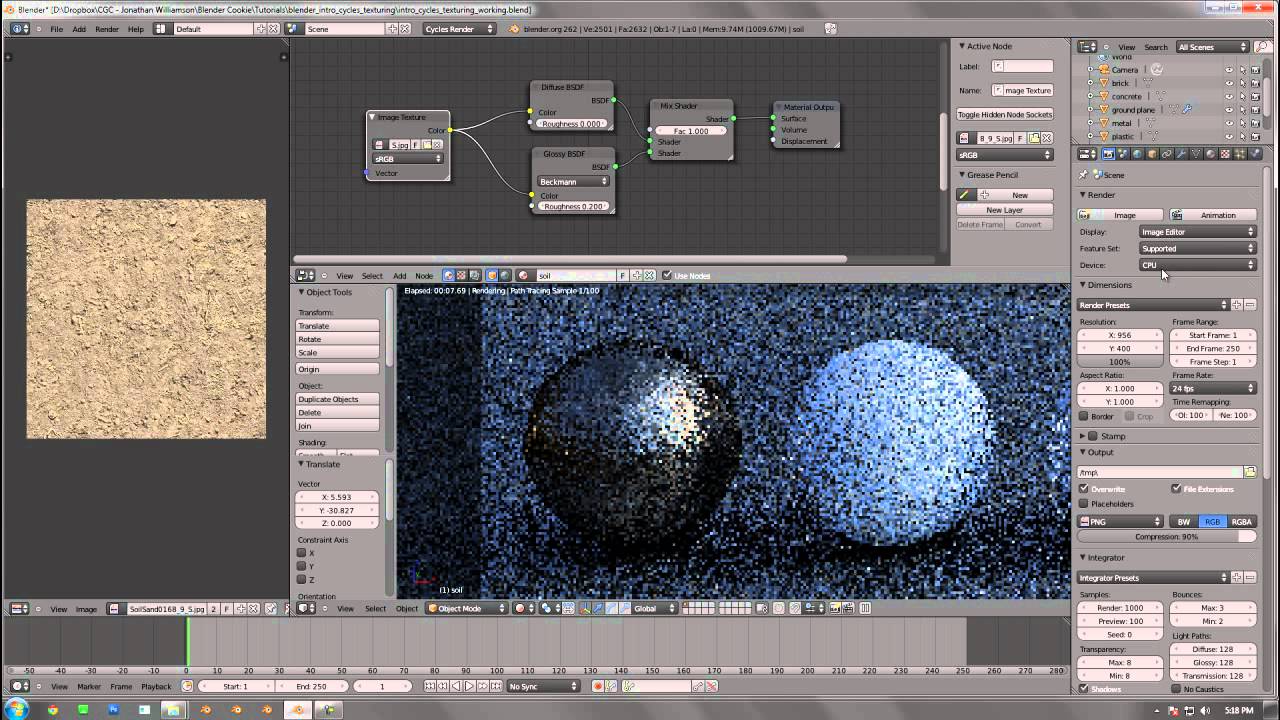The height and width of the screenshot is (720, 1280).
Task: Adjust the Compression 90% slider
Action: click(1167, 537)
